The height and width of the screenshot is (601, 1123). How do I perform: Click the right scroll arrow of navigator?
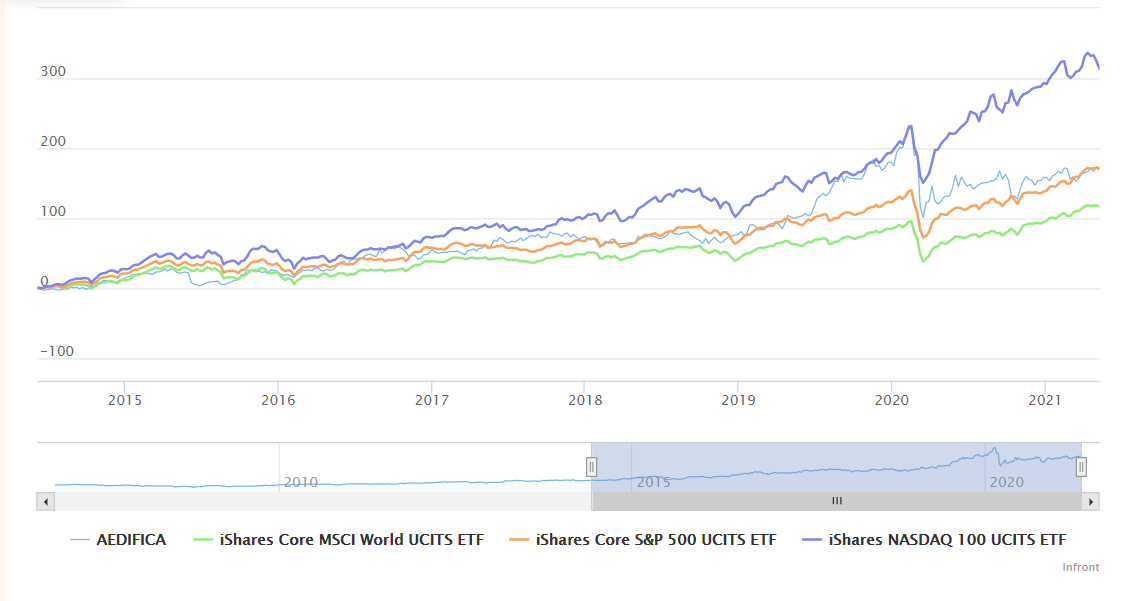(x=1090, y=501)
